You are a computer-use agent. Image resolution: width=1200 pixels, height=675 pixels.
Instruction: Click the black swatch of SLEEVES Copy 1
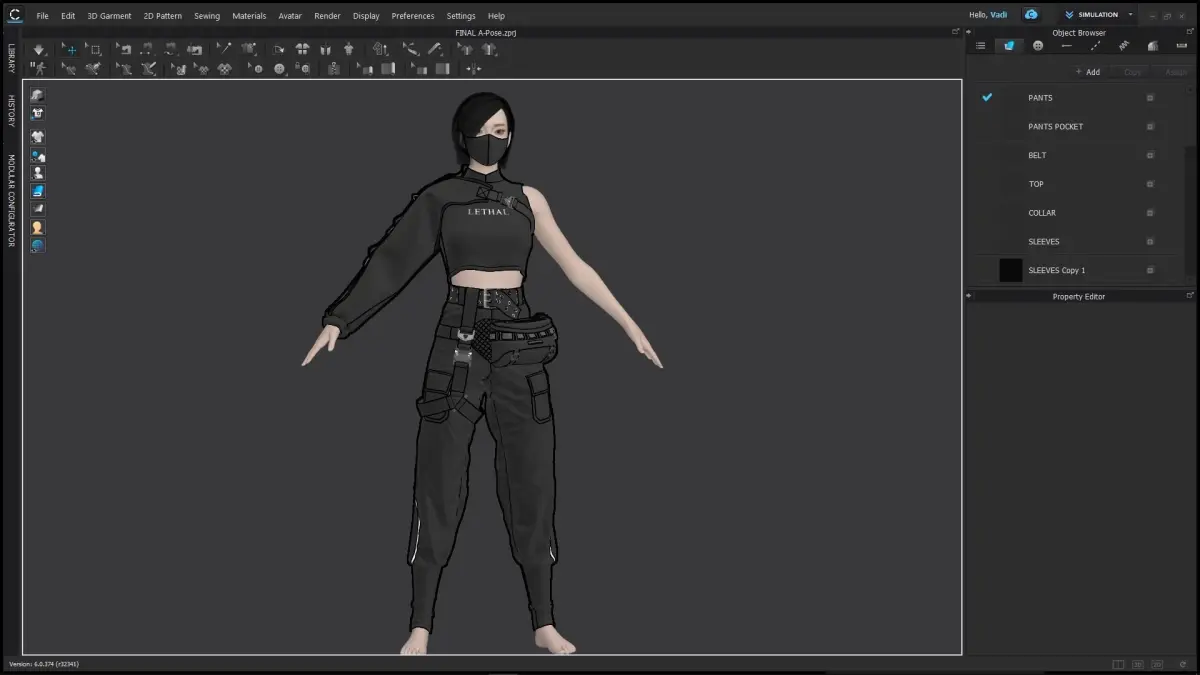pyautogui.click(x=1011, y=270)
